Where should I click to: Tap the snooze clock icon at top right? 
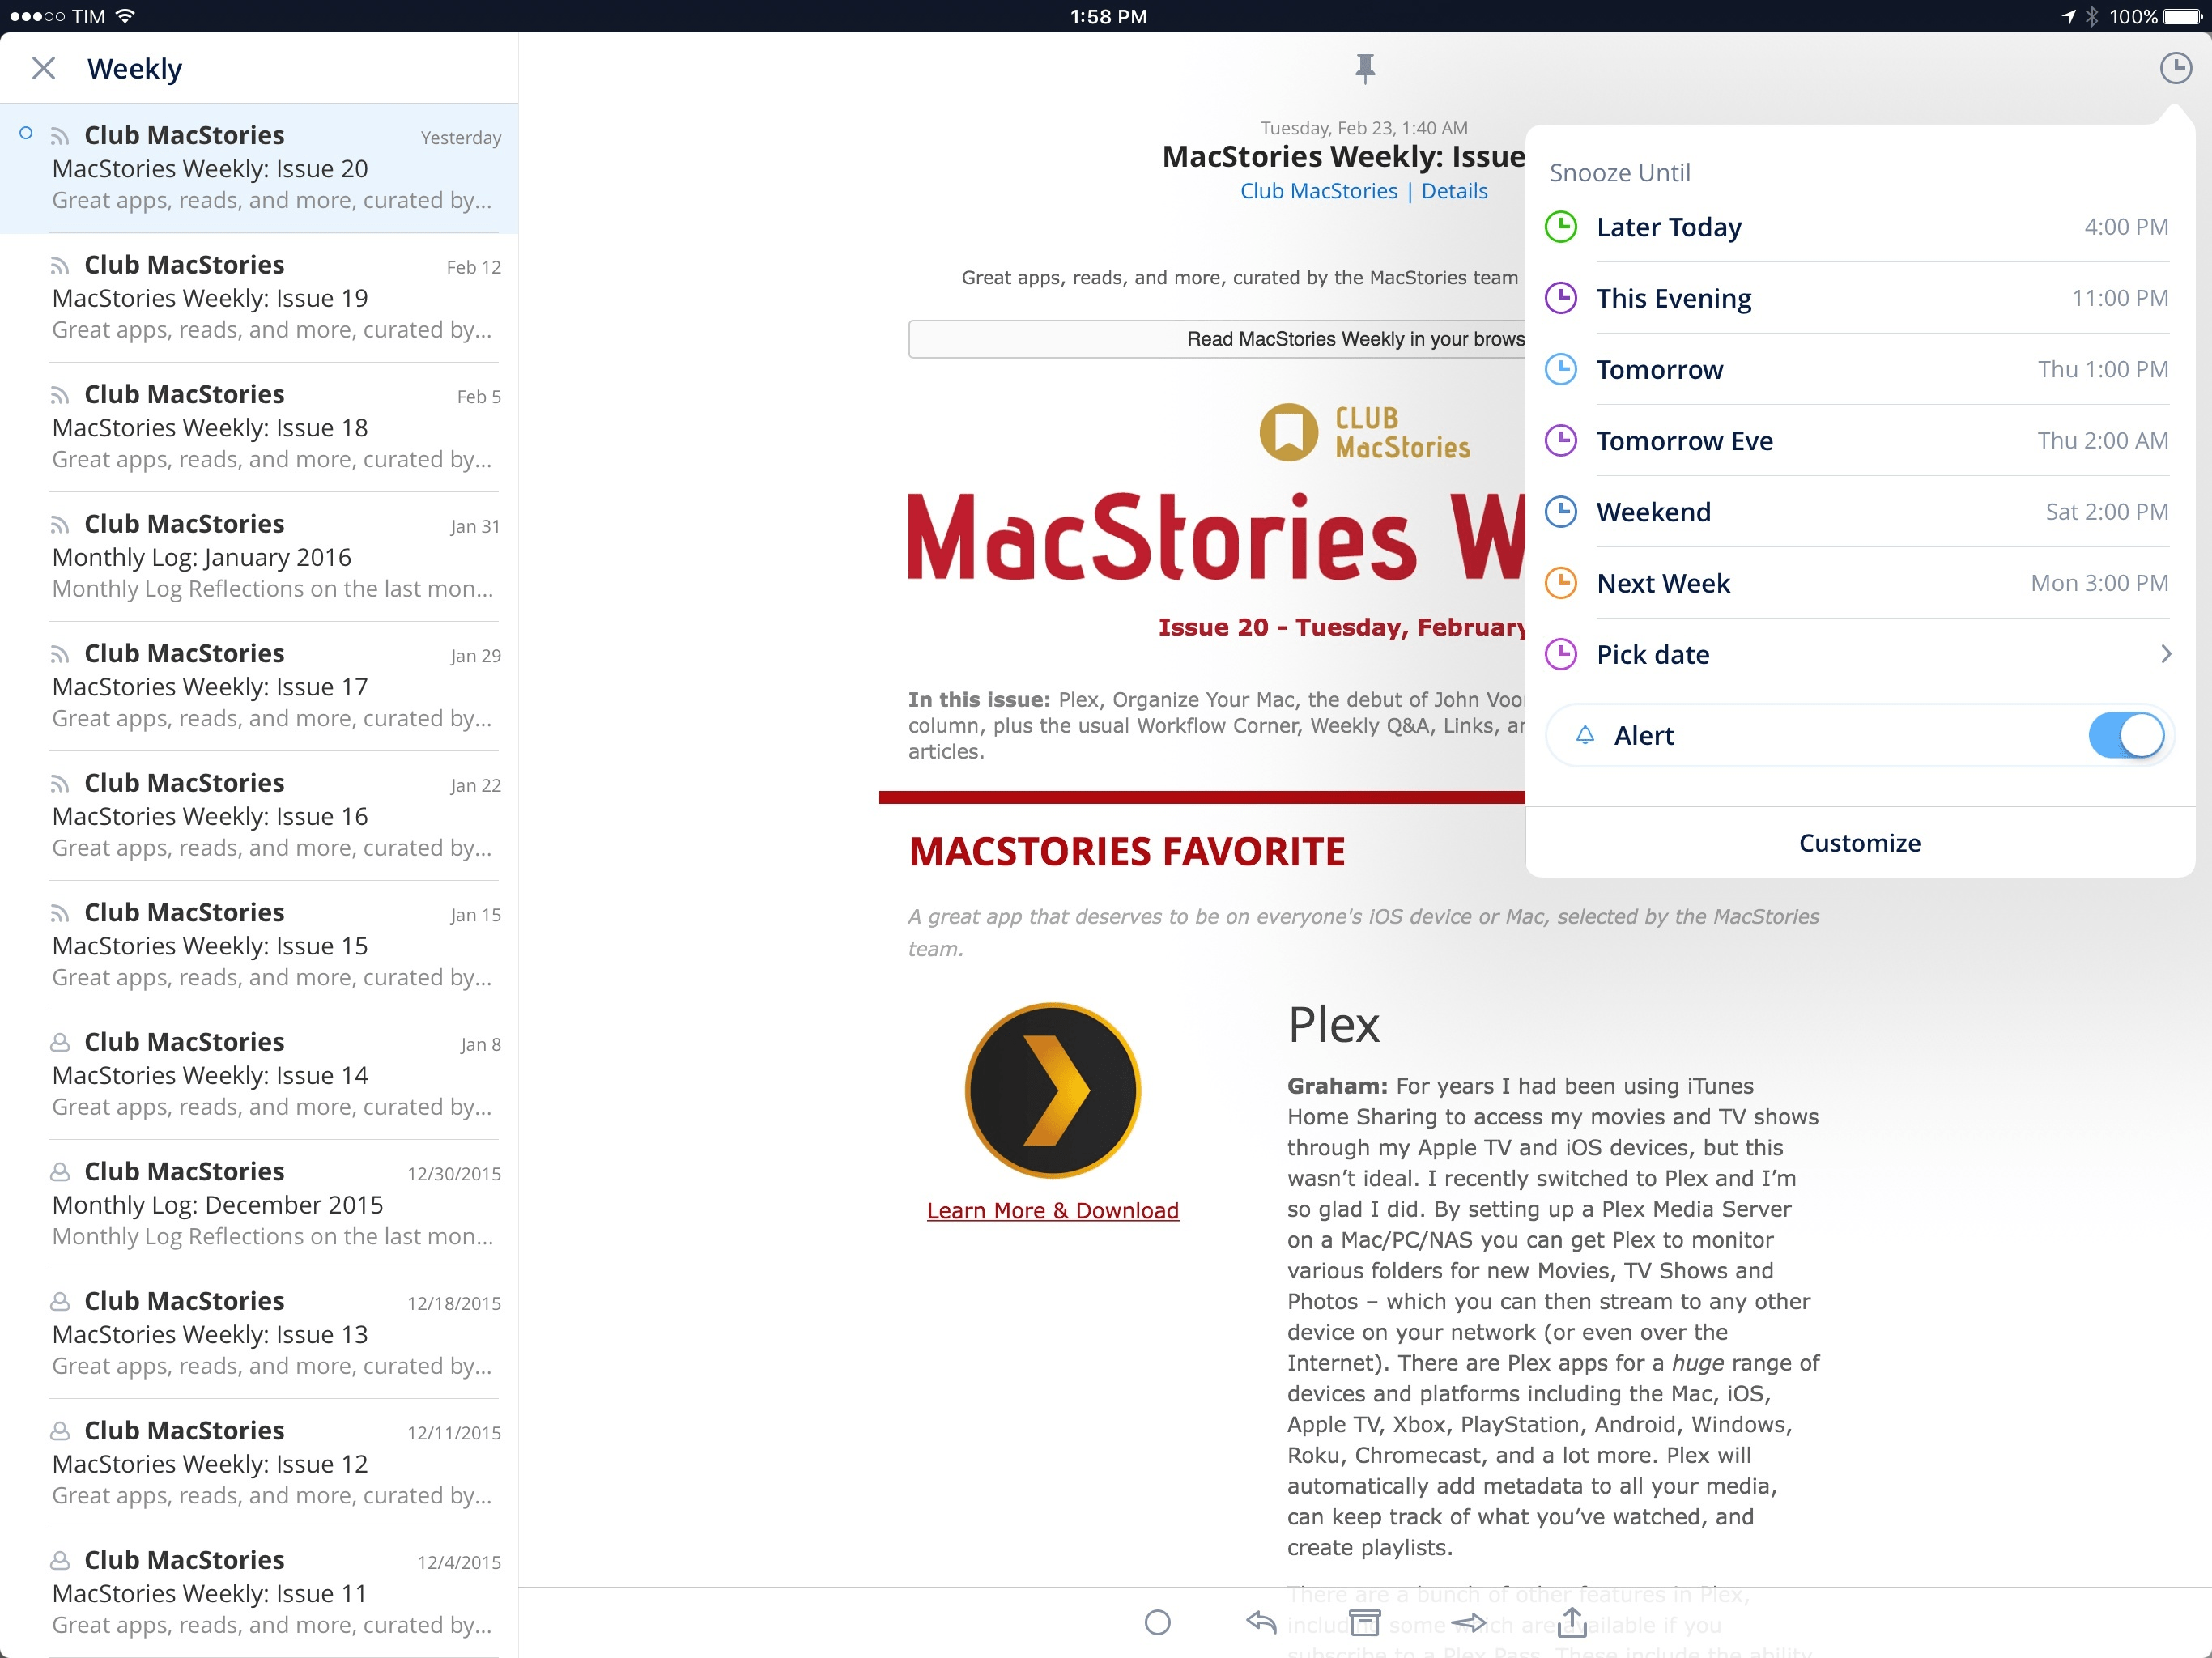click(2175, 68)
